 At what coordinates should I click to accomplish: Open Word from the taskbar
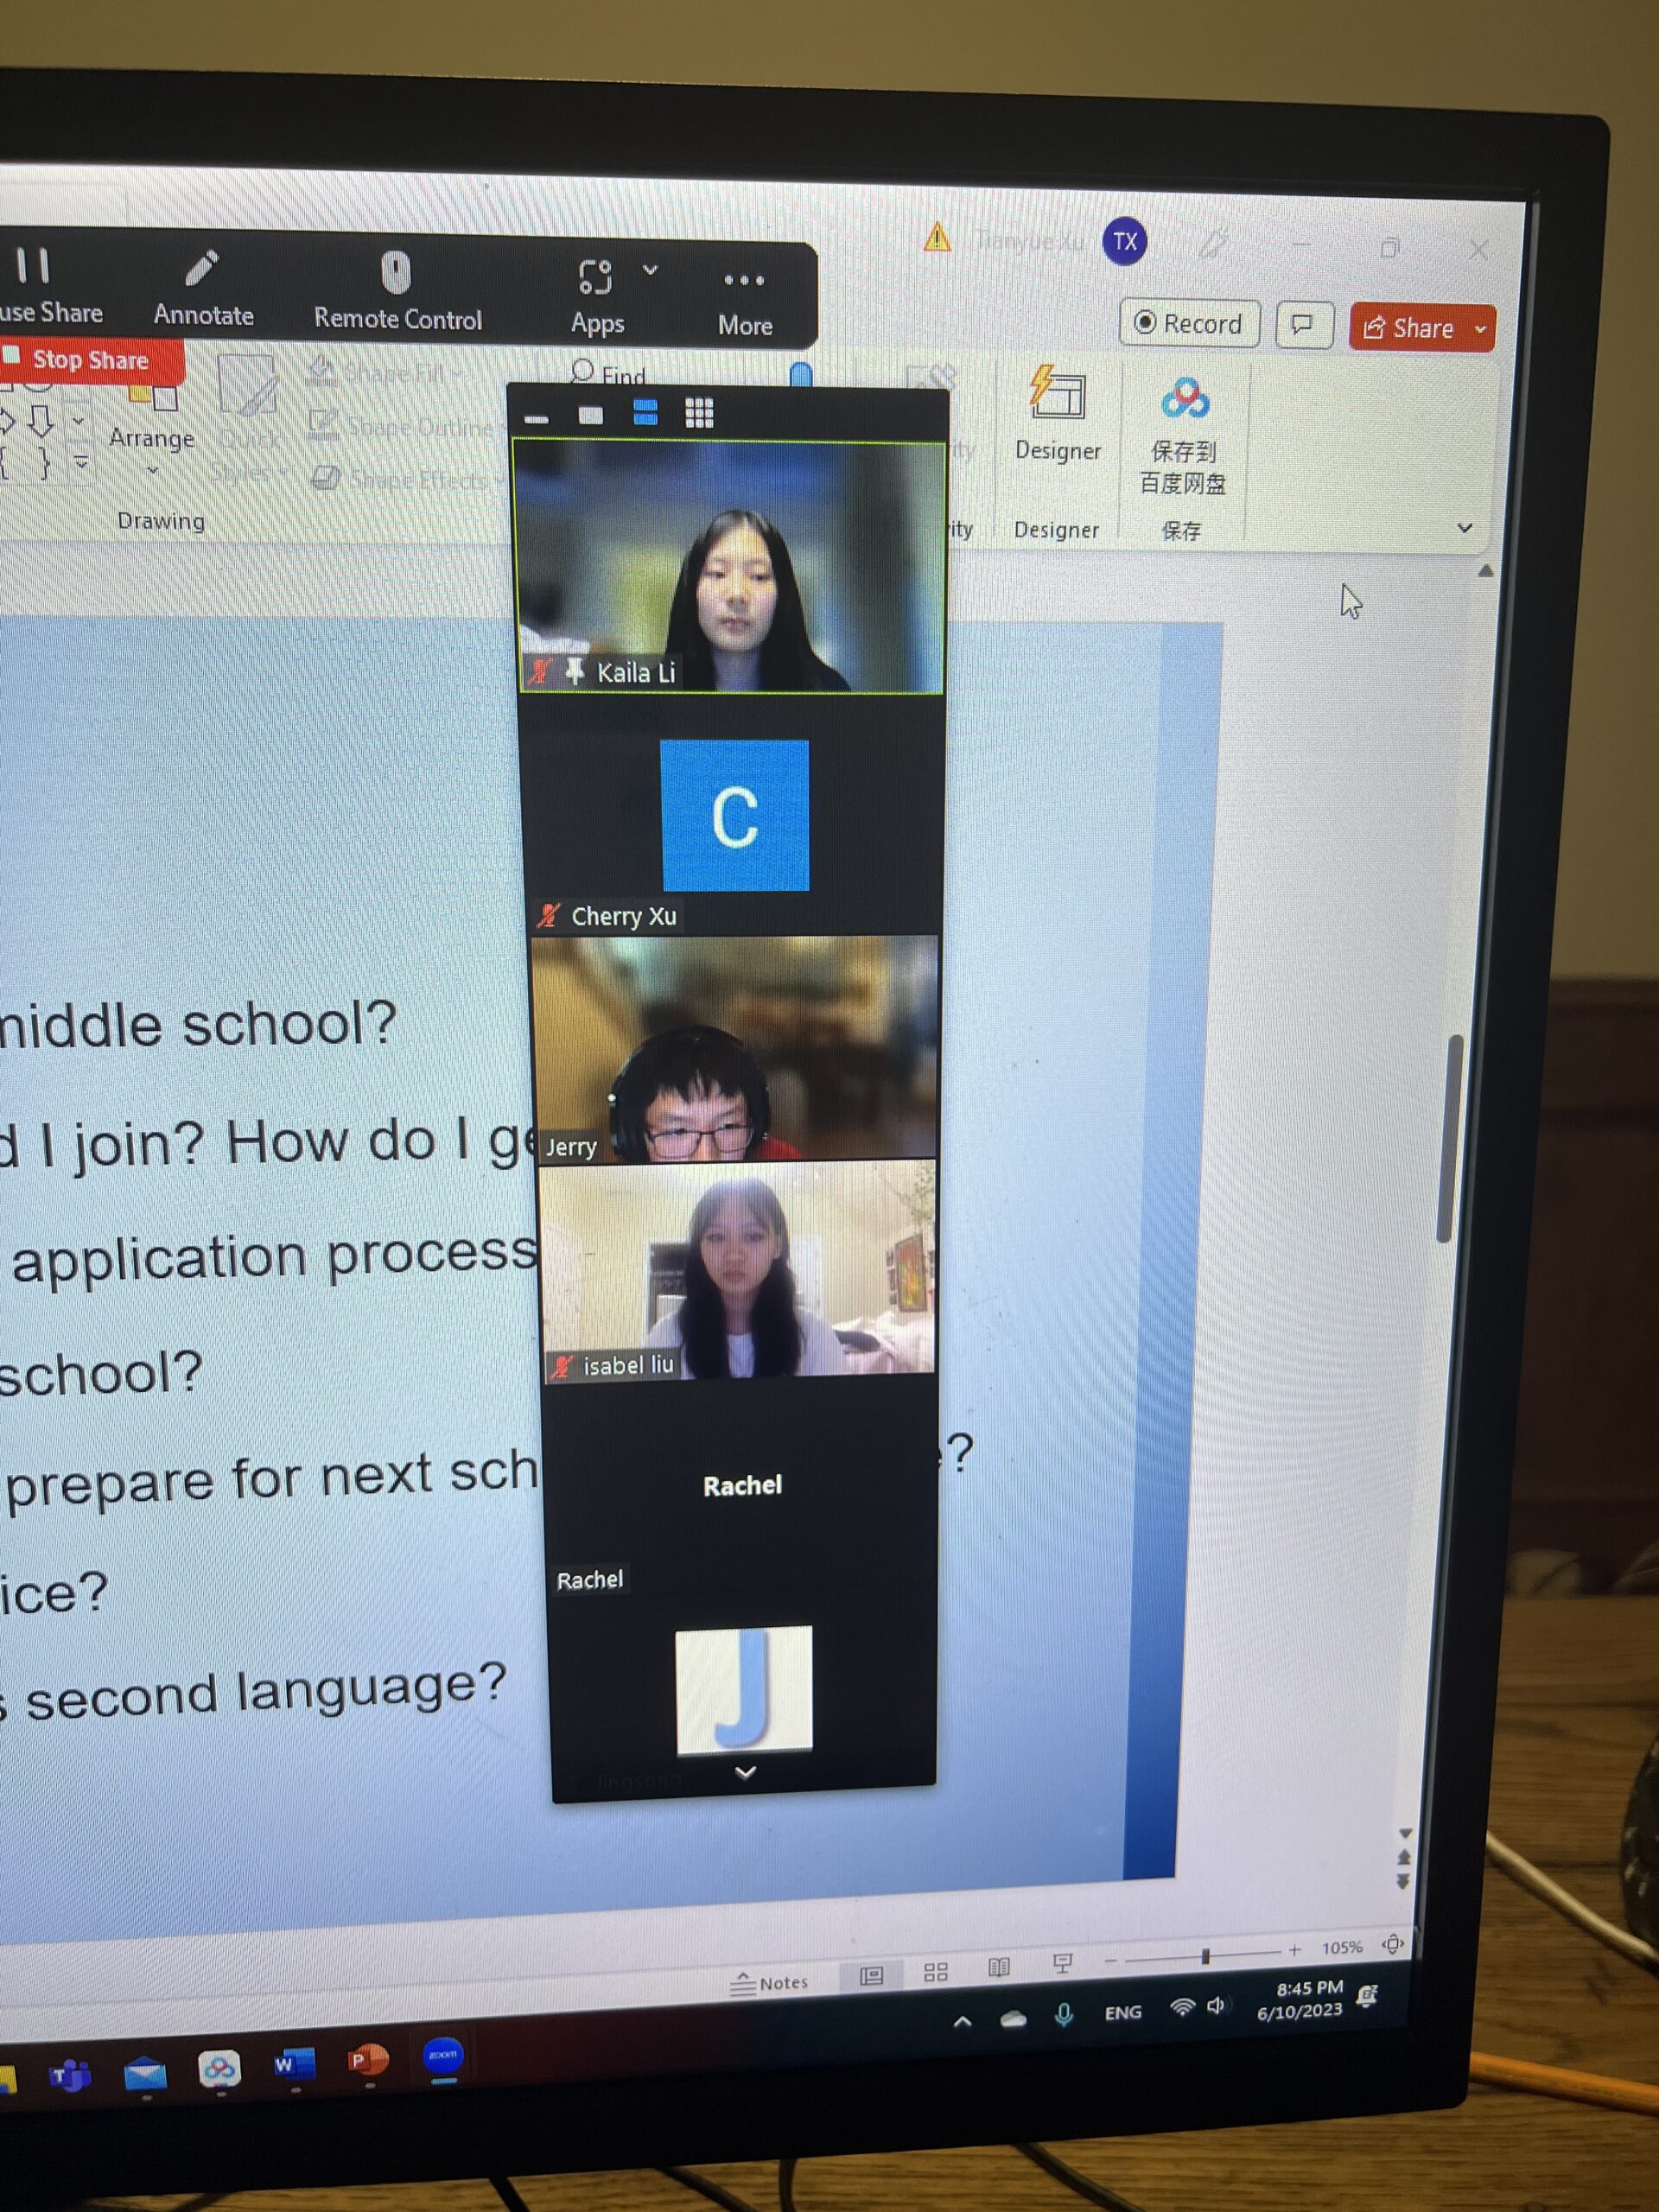(x=294, y=2064)
